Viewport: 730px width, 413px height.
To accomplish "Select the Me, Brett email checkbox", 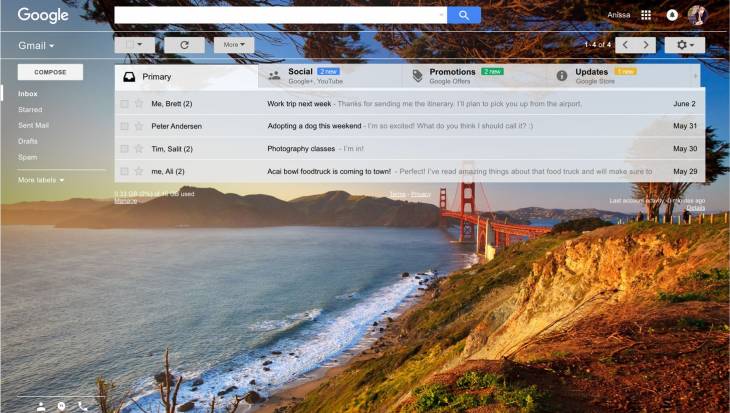I will [x=124, y=104].
